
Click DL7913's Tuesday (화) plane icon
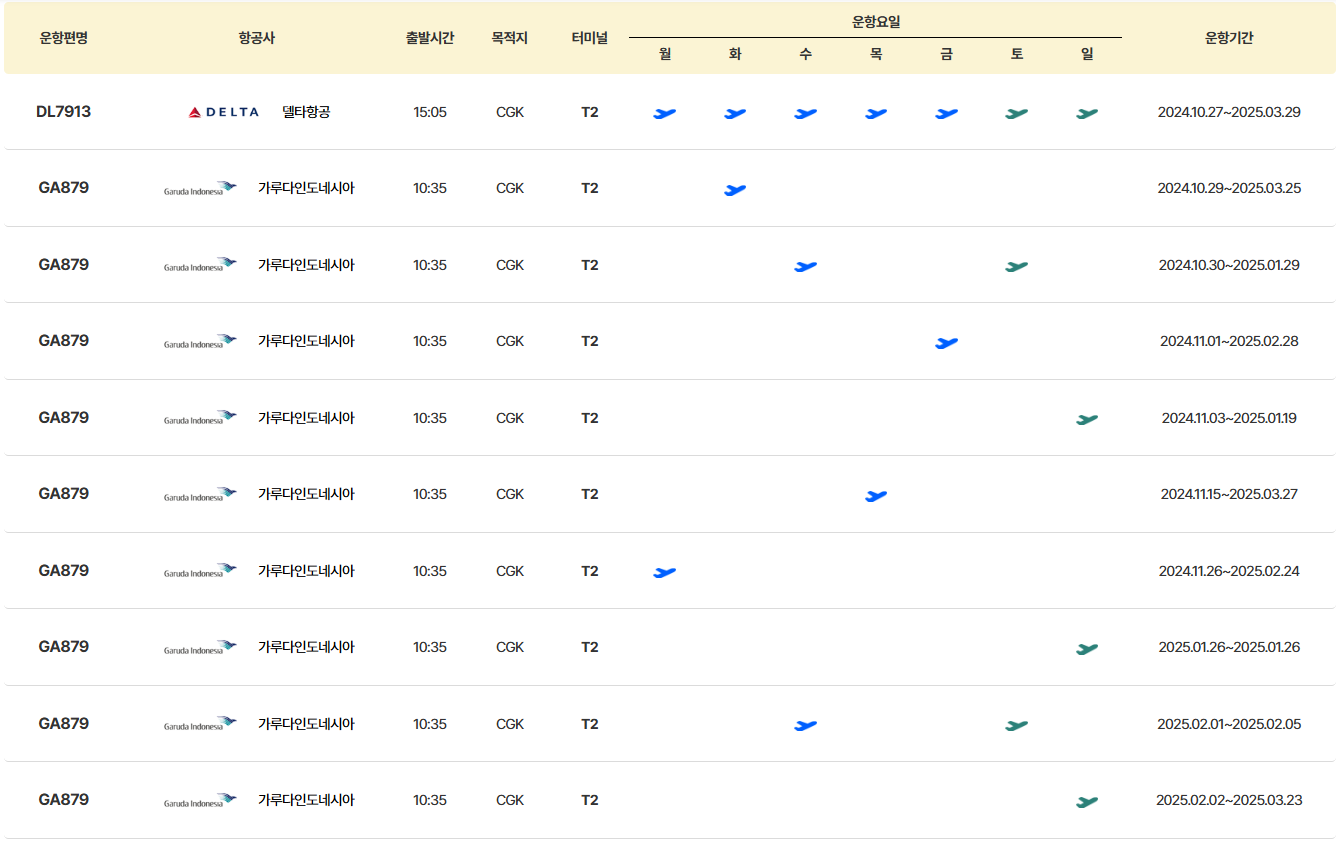pos(735,114)
